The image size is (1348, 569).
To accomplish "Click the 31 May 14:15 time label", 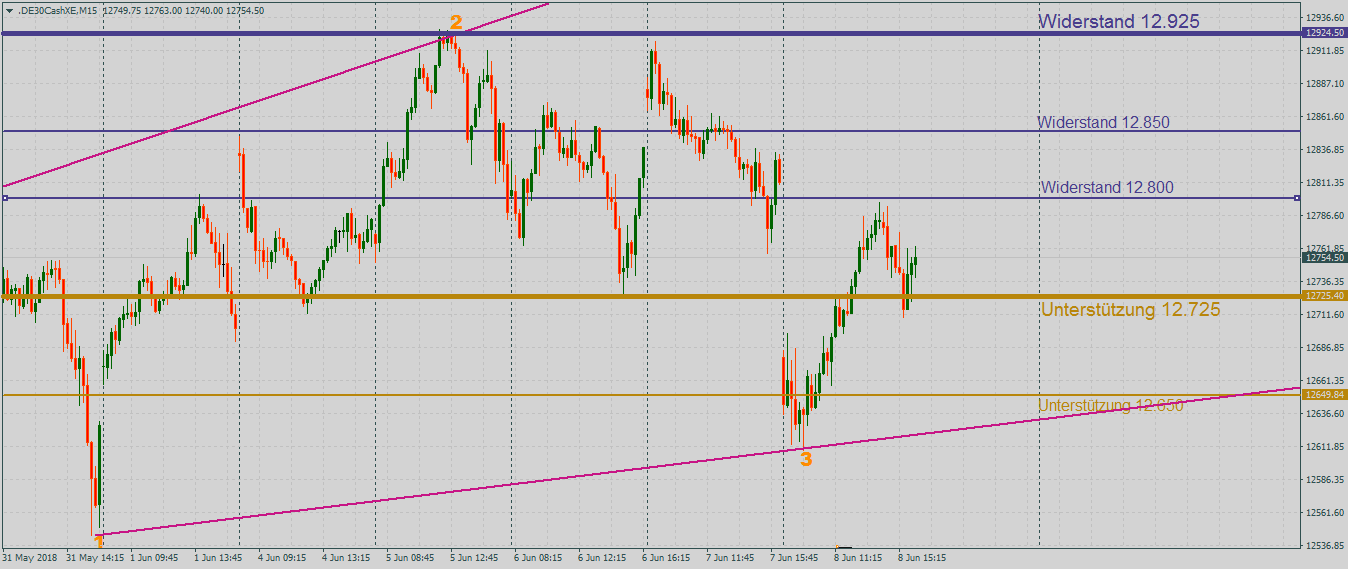I will 95,557.
